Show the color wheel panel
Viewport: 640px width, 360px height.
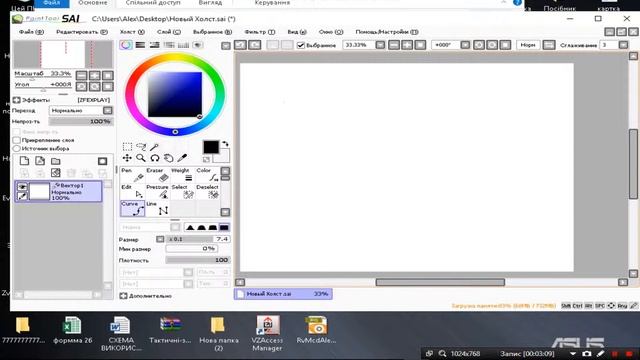(x=126, y=45)
